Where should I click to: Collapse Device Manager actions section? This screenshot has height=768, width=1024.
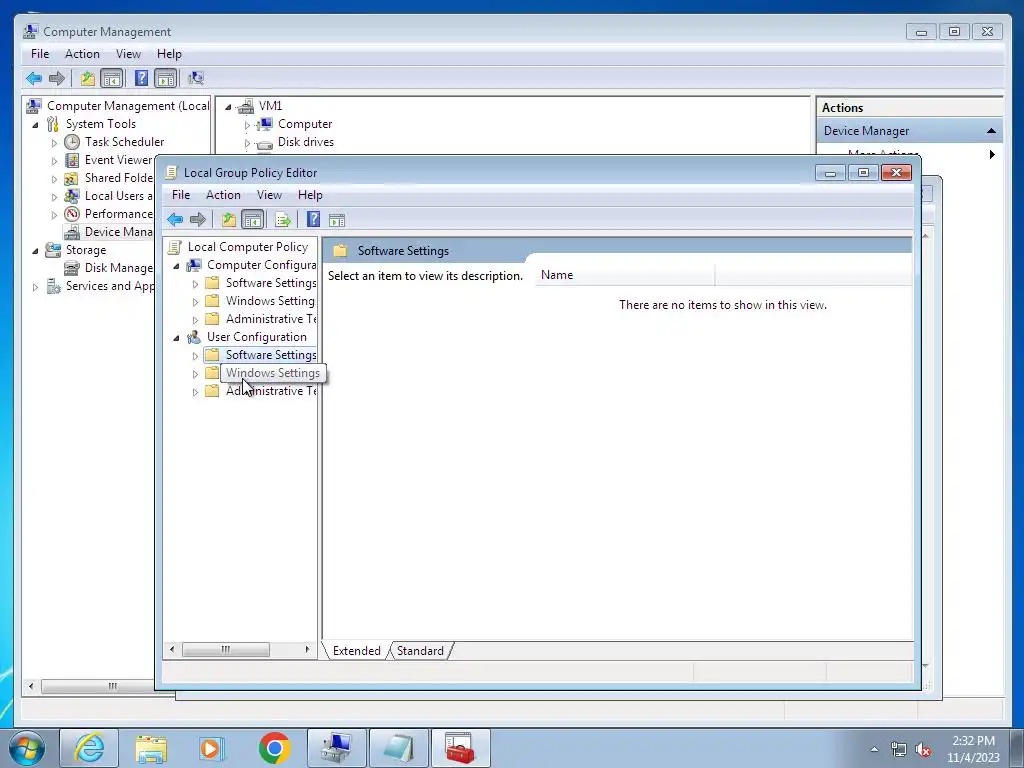coord(991,131)
